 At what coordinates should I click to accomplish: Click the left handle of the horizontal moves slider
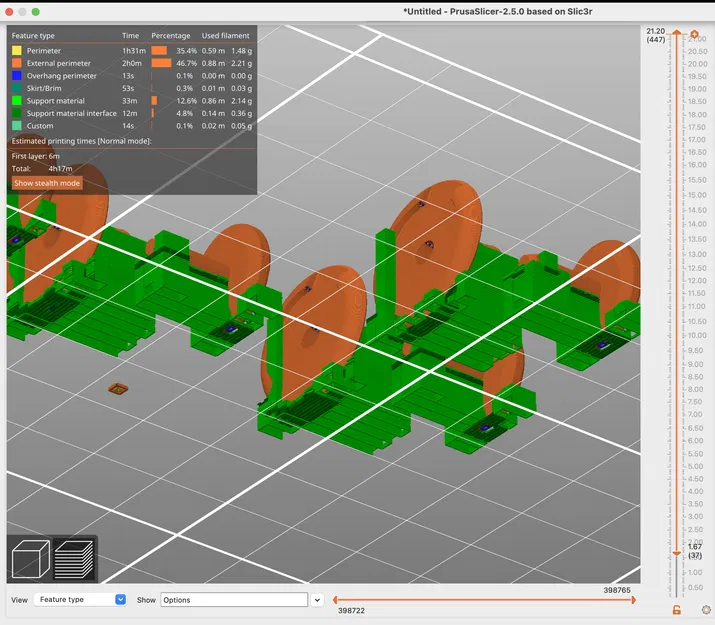point(335,600)
